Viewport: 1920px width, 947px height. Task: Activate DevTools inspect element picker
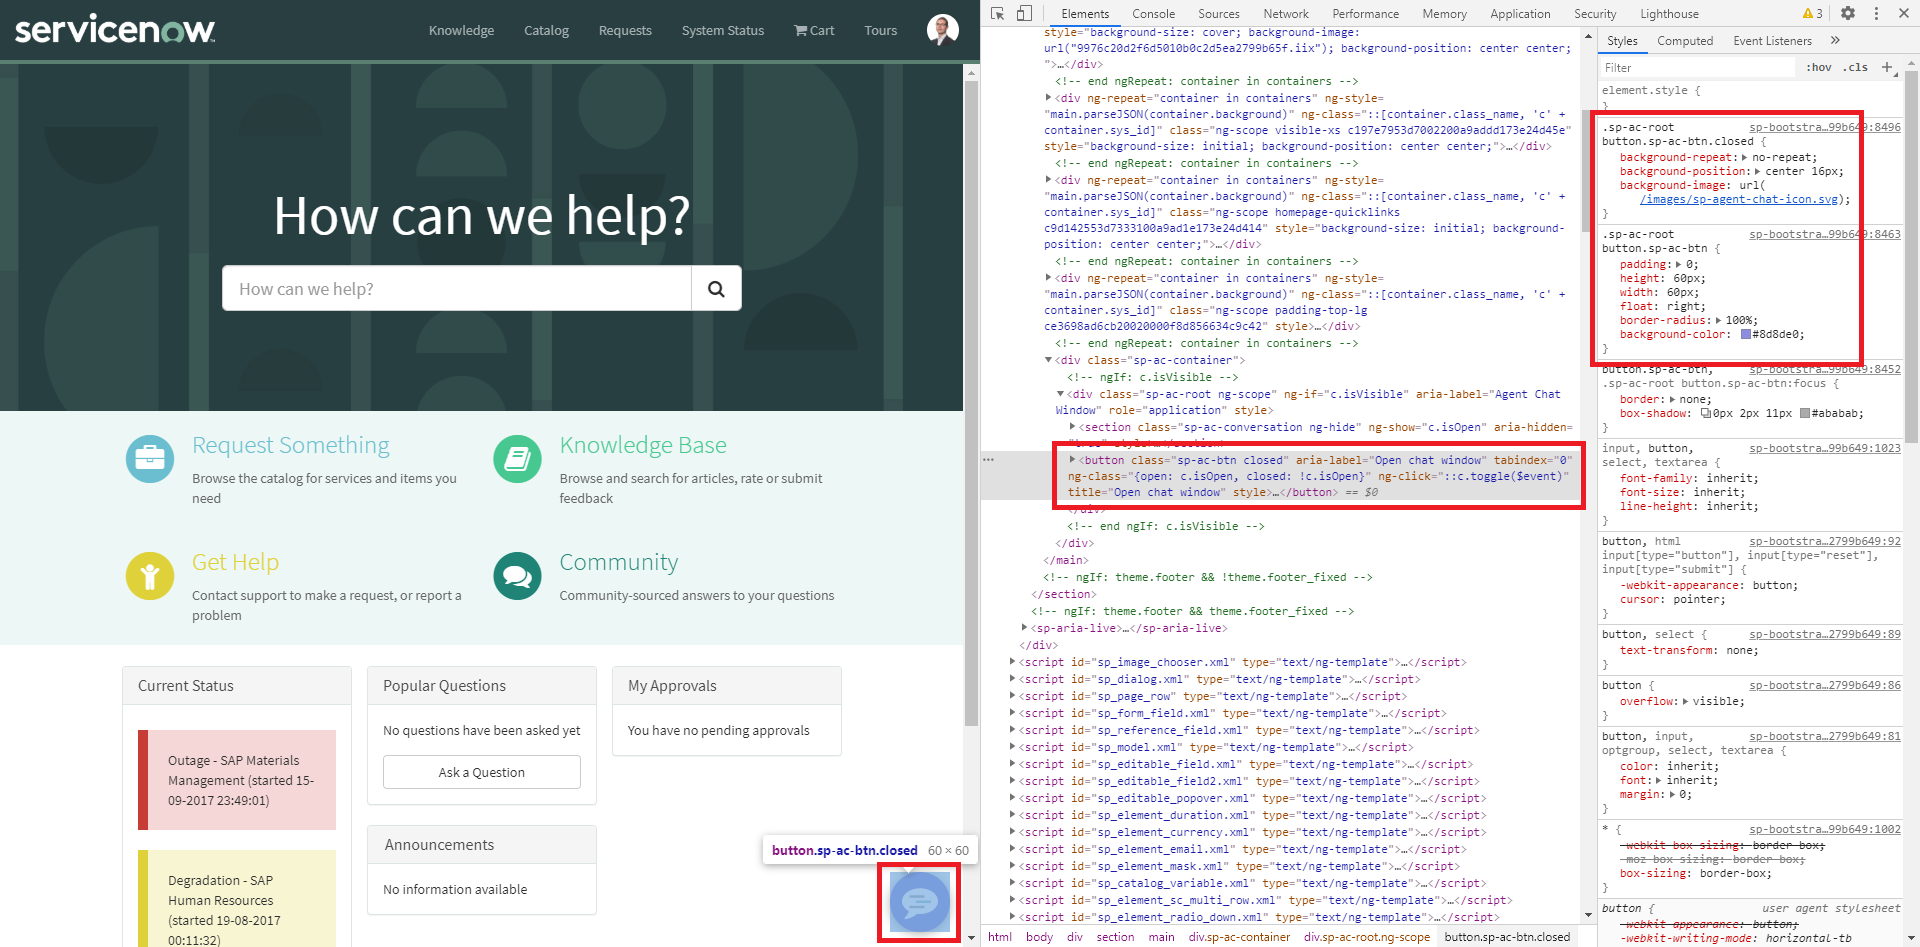click(997, 13)
